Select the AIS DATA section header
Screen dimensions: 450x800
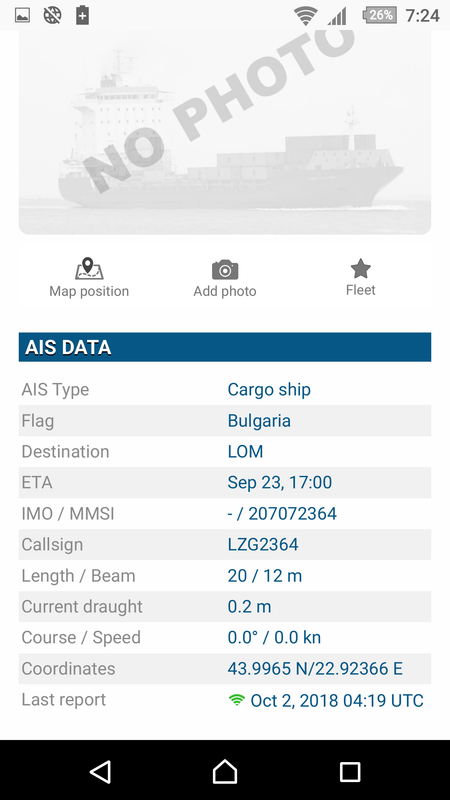point(225,347)
